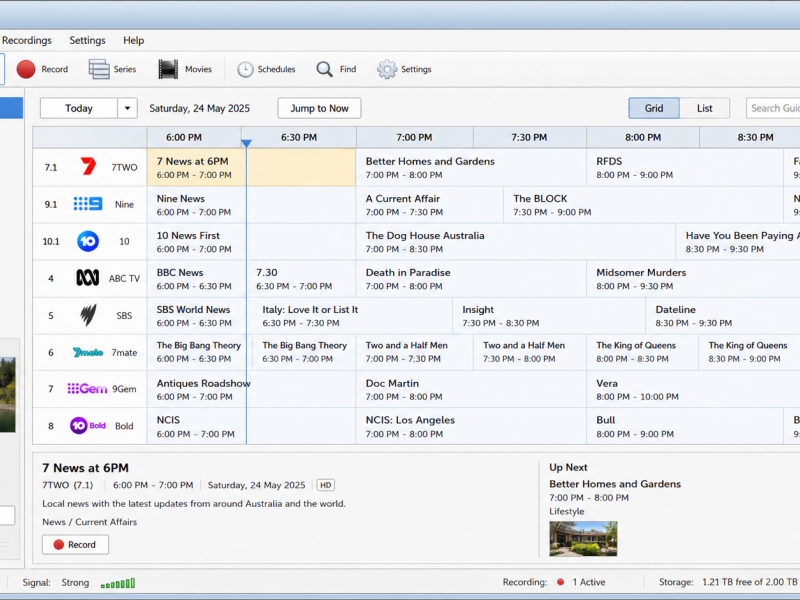Click the current time marker on timeline

click(x=246, y=143)
